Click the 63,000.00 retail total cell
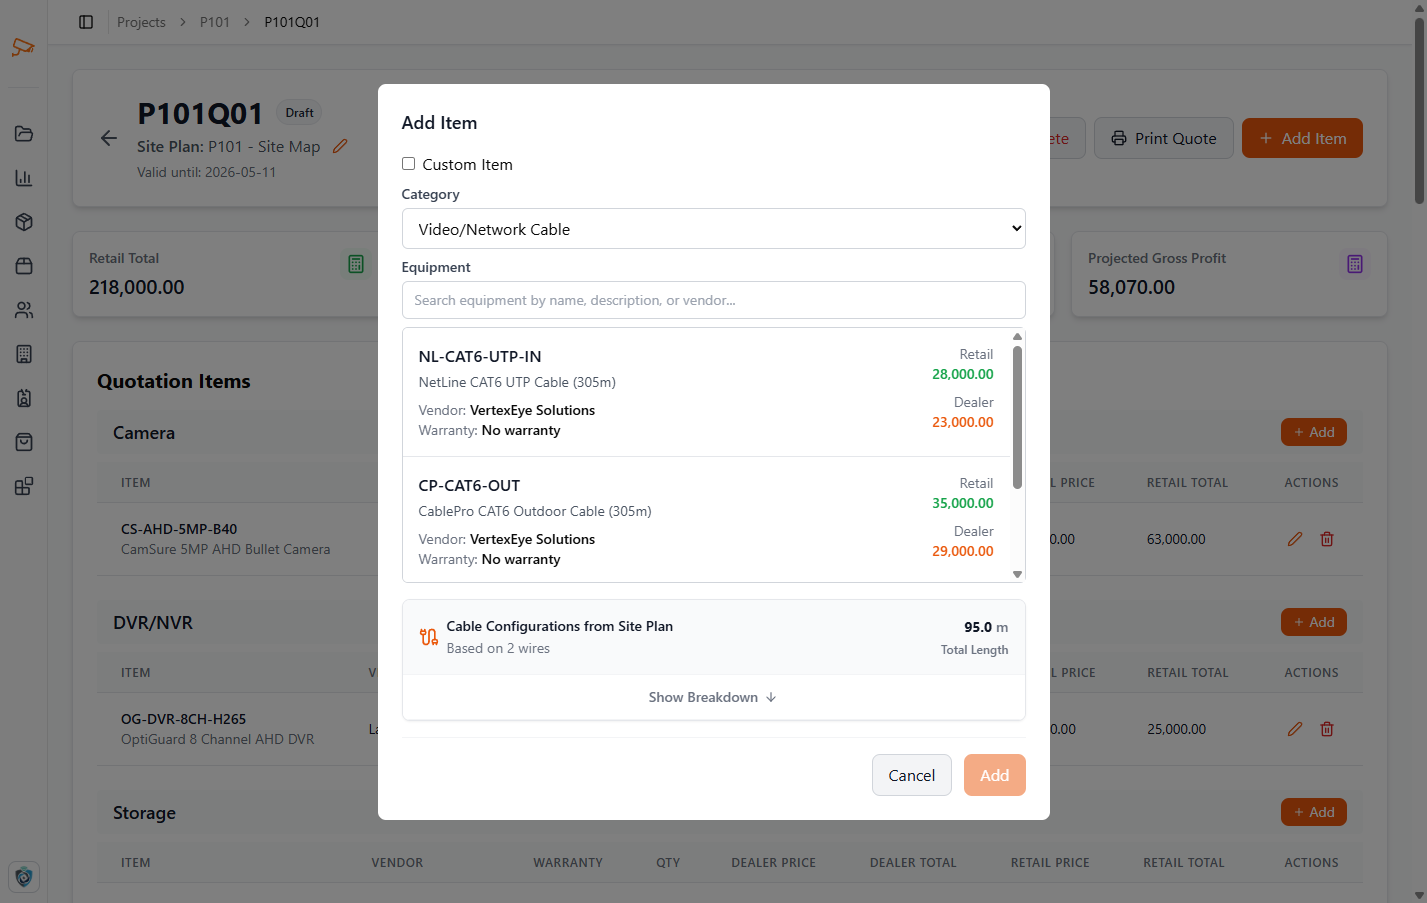This screenshot has width=1427, height=903. [1176, 539]
